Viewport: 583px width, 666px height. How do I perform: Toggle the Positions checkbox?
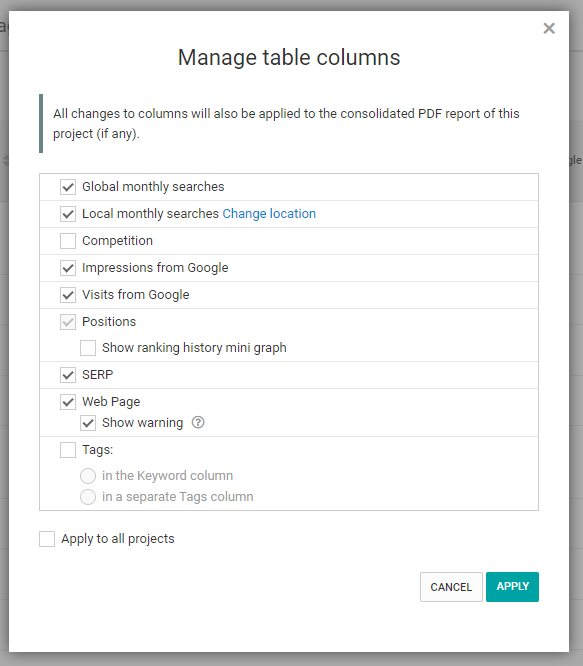click(68, 322)
